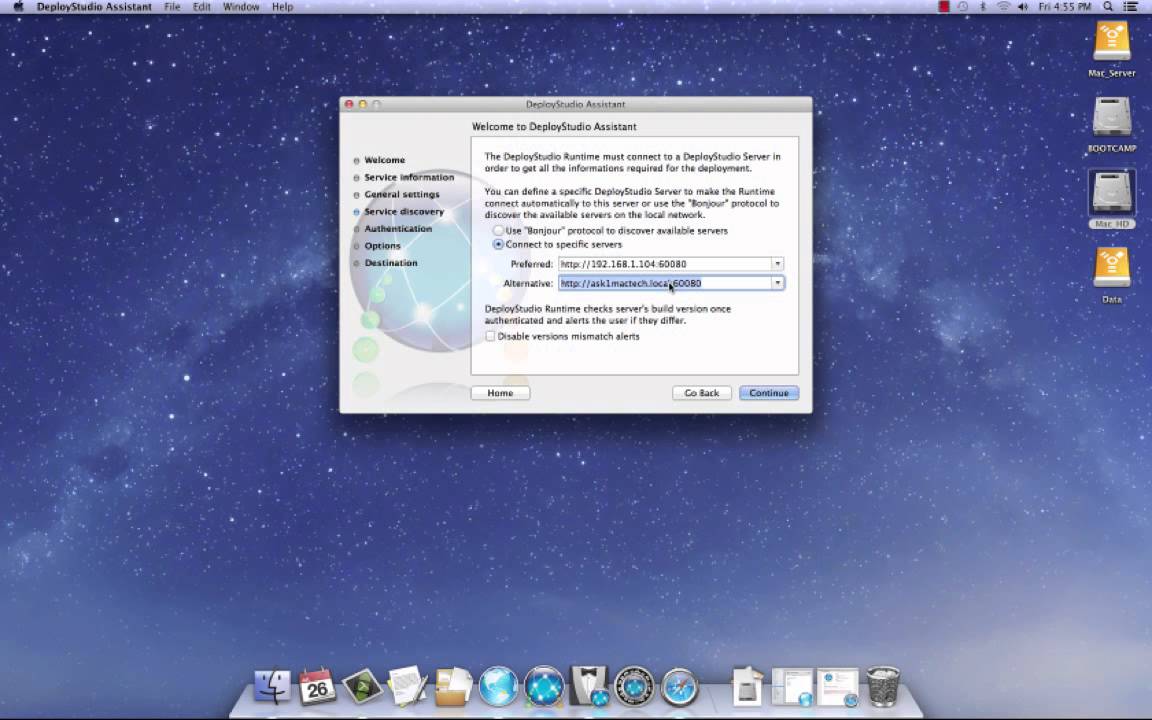Open the Calendar app showing 26

[317, 686]
